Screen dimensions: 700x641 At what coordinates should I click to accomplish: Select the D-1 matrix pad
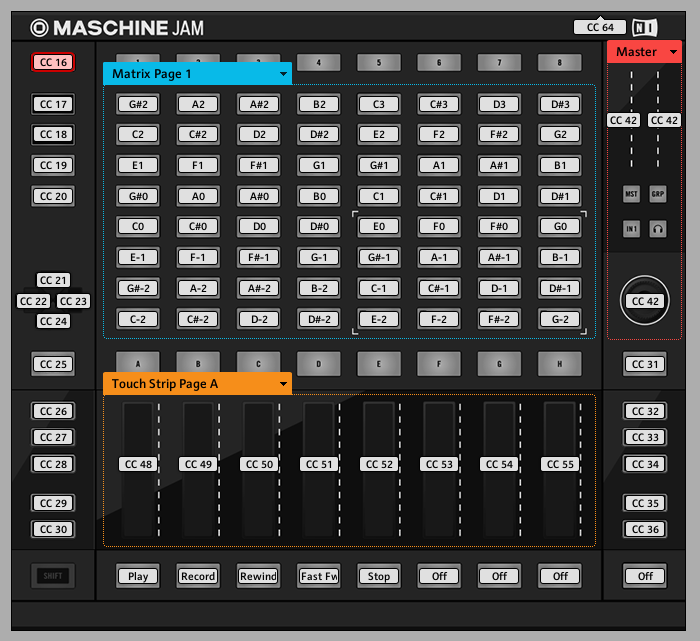point(499,288)
